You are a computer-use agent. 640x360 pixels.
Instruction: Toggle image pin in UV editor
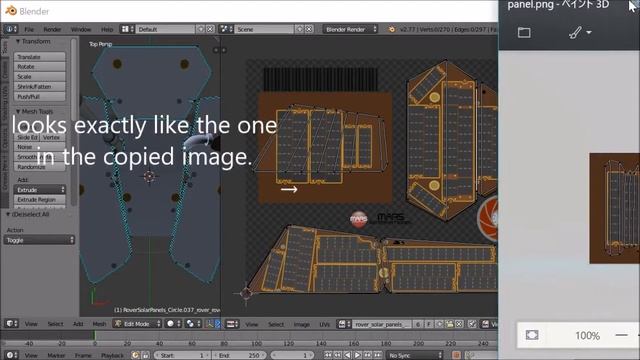[x=472, y=324]
